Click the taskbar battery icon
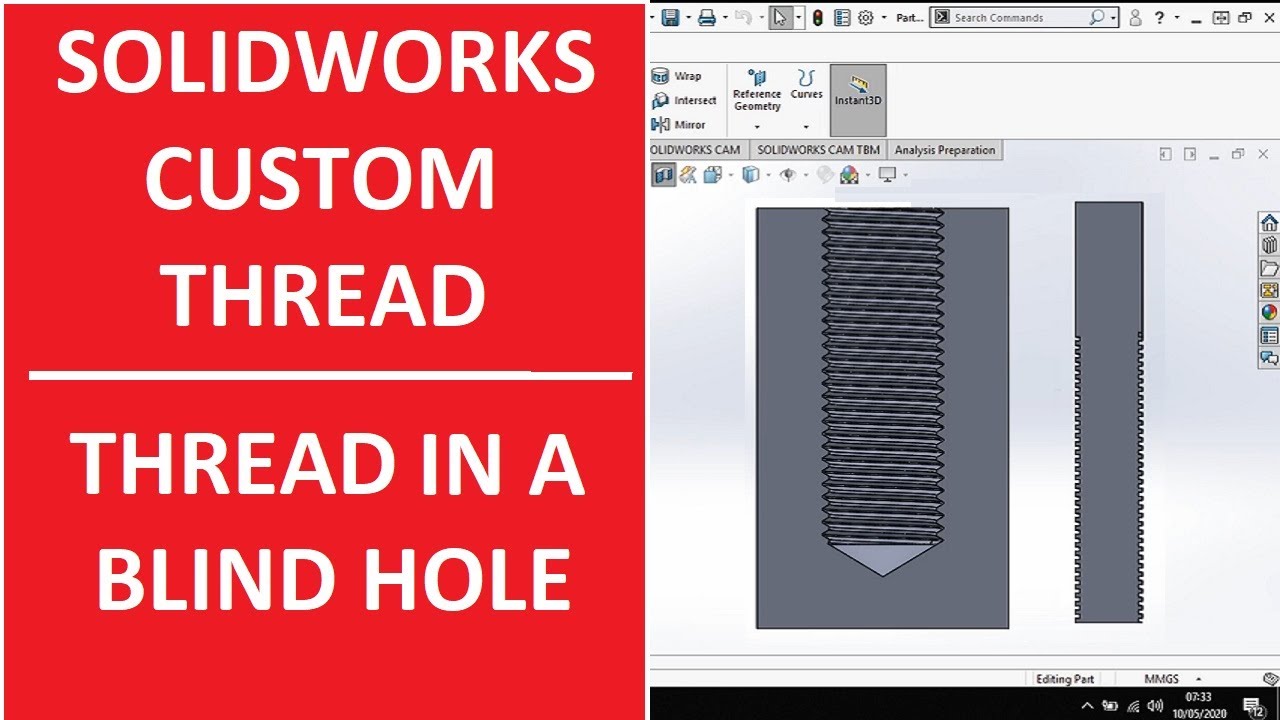This screenshot has height=720, width=1280. [1110, 706]
